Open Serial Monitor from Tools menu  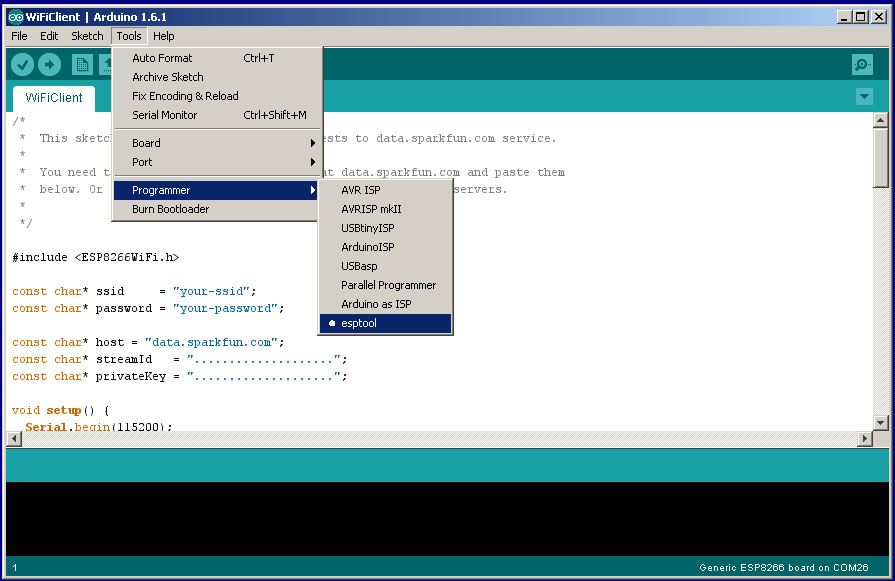click(216, 115)
